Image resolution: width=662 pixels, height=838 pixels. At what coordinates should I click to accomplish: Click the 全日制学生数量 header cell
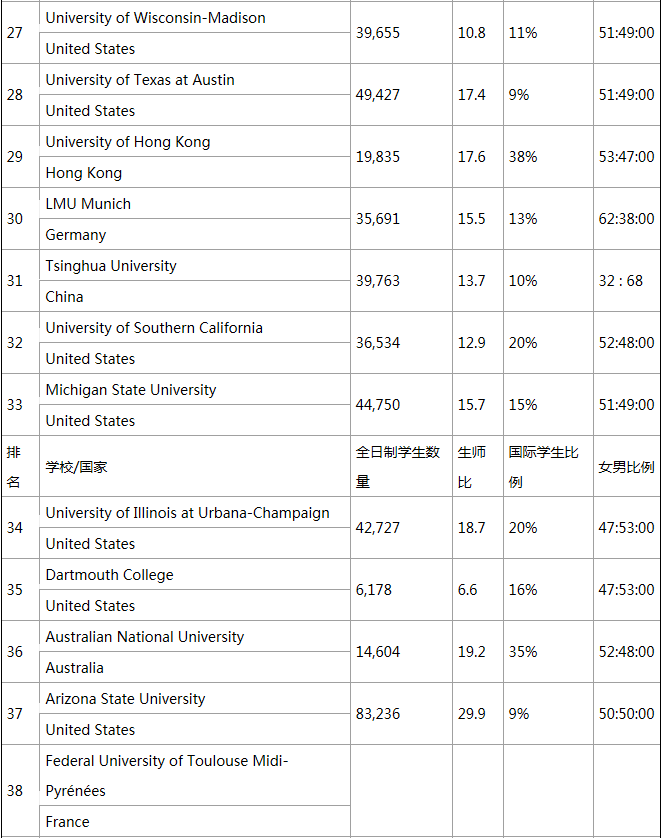pyautogui.click(x=398, y=467)
